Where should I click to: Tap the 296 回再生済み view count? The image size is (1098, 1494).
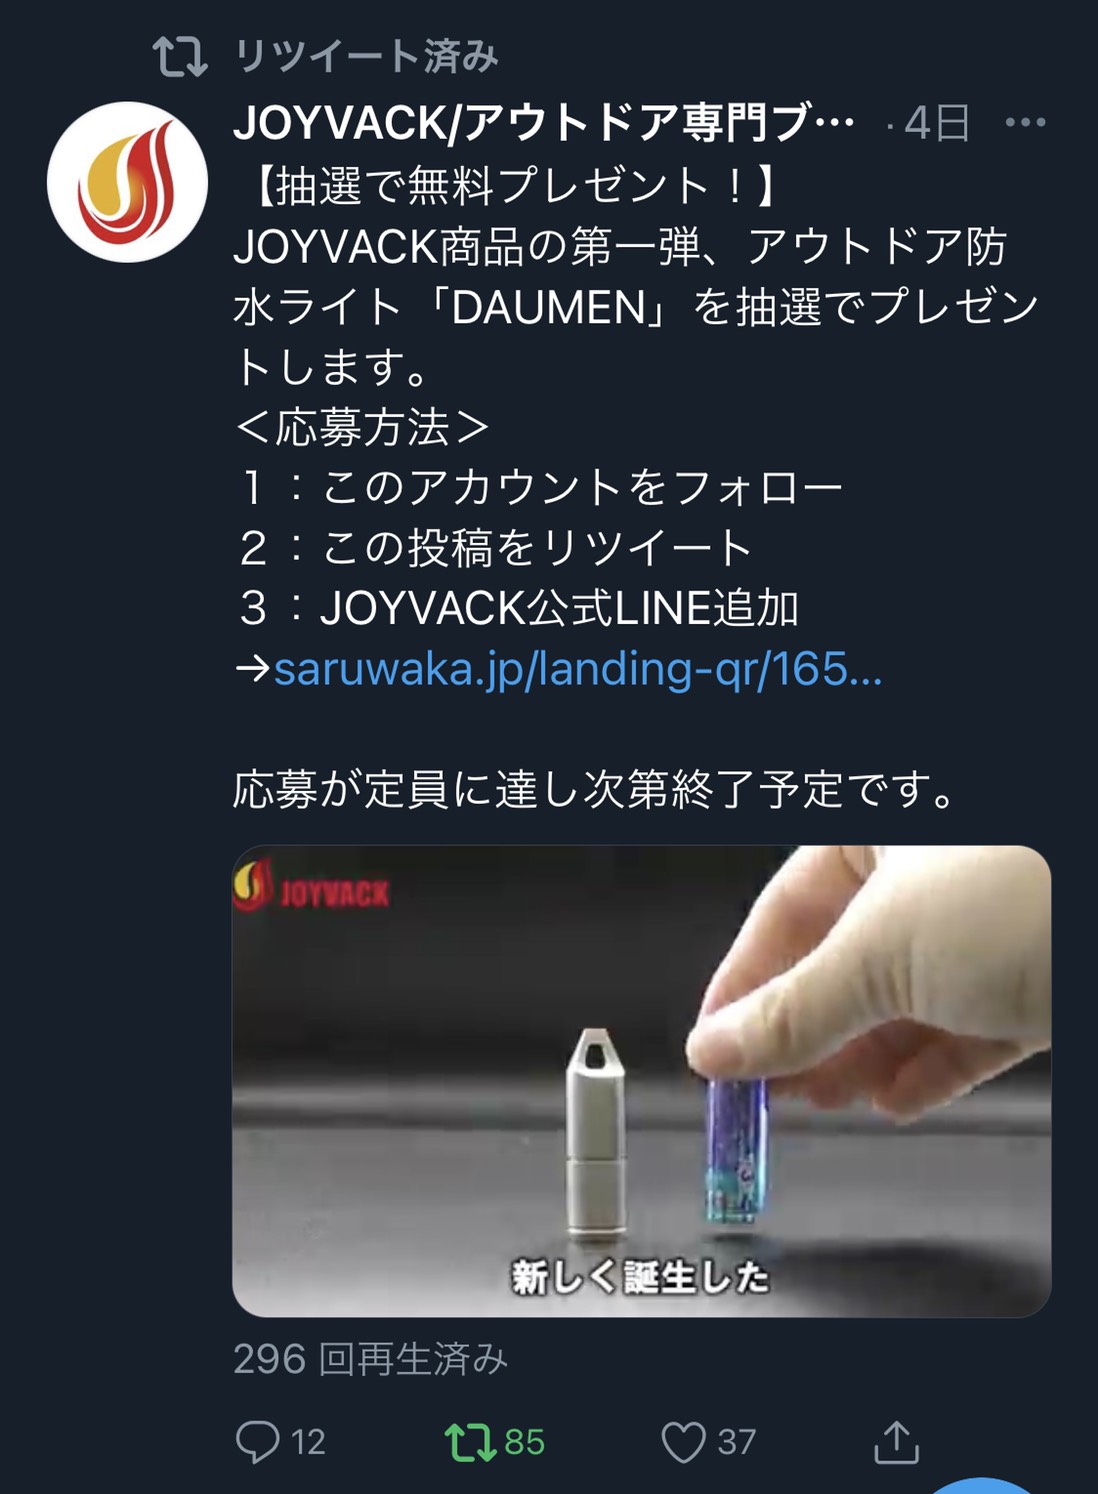click(x=370, y=1359)
